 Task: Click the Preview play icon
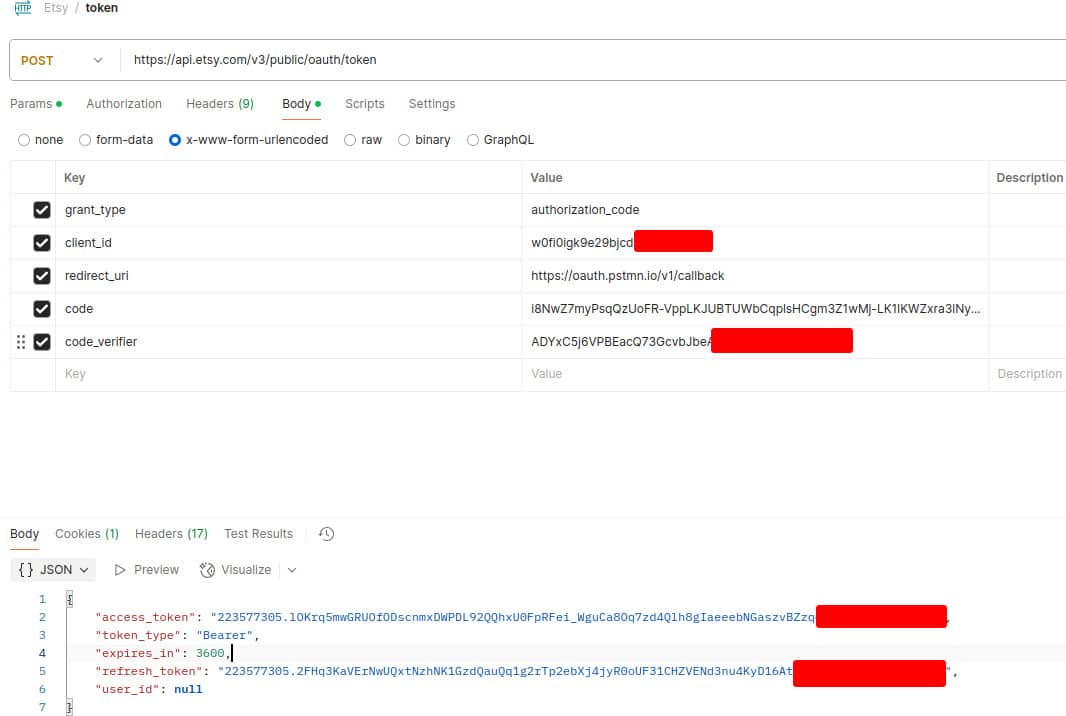(120, 570)
